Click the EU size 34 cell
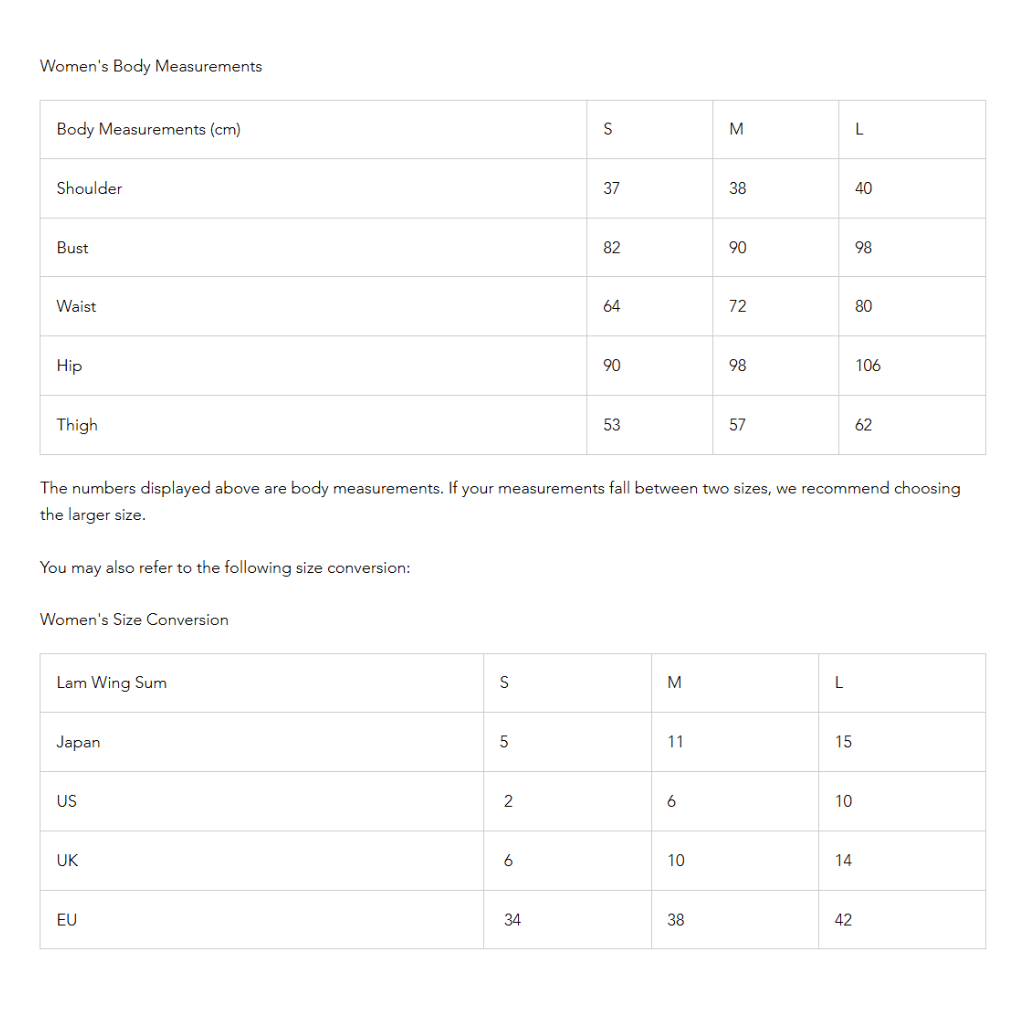Image resolution: width=1024 pixels, height=1024 pixels. (512, 920)
